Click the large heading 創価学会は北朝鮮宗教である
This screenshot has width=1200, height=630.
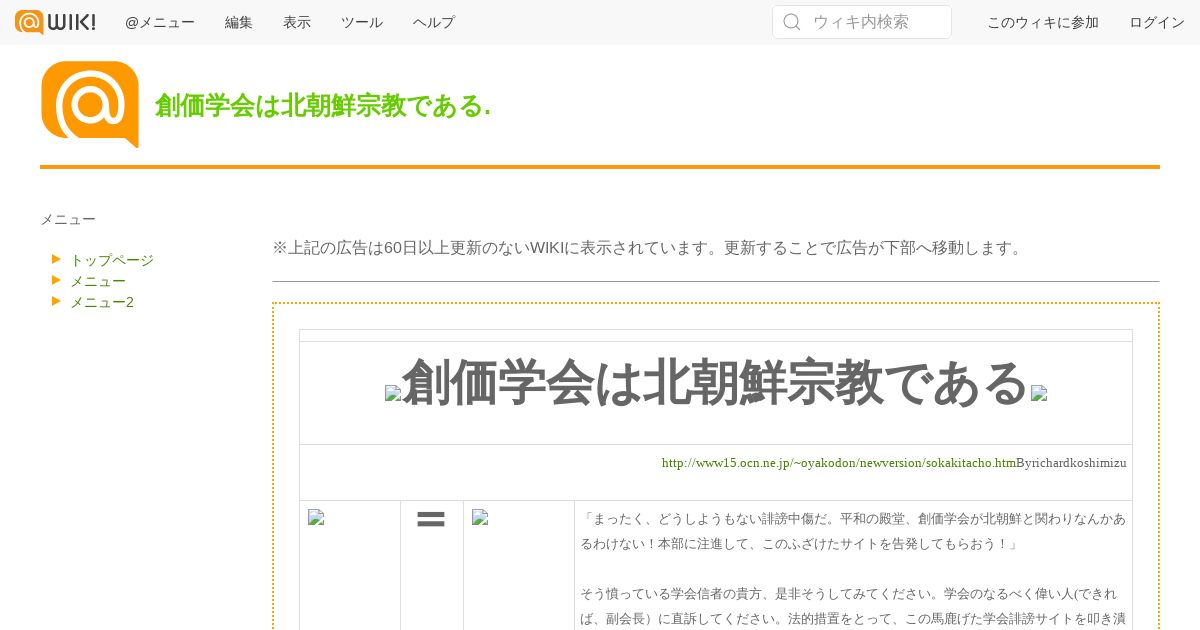716,383
